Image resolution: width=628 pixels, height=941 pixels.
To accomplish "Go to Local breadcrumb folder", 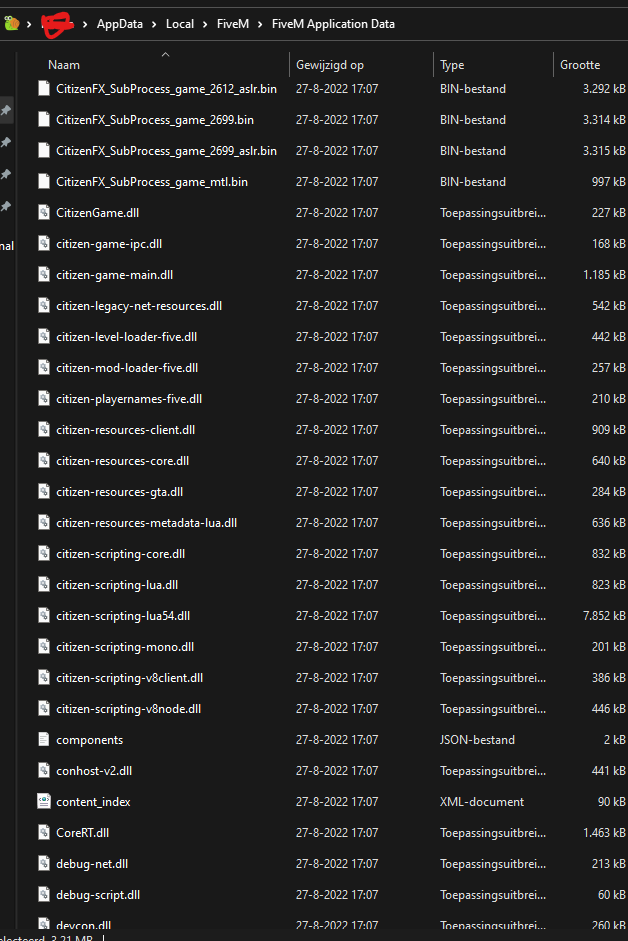I will (180, 24).
